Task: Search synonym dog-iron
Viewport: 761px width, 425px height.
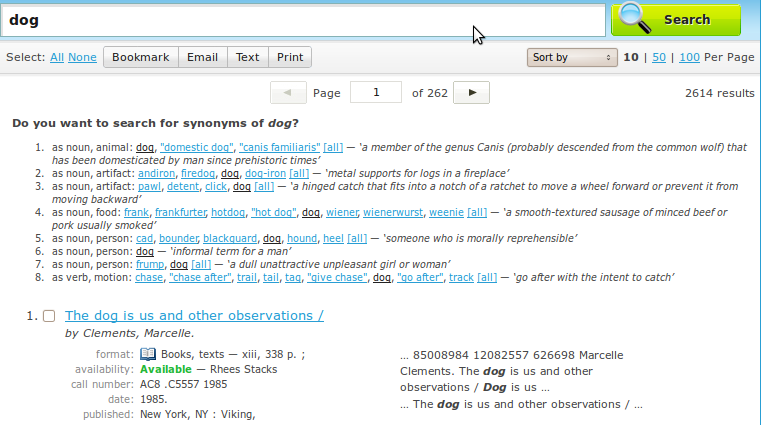Action: click(x=265, y=173)
